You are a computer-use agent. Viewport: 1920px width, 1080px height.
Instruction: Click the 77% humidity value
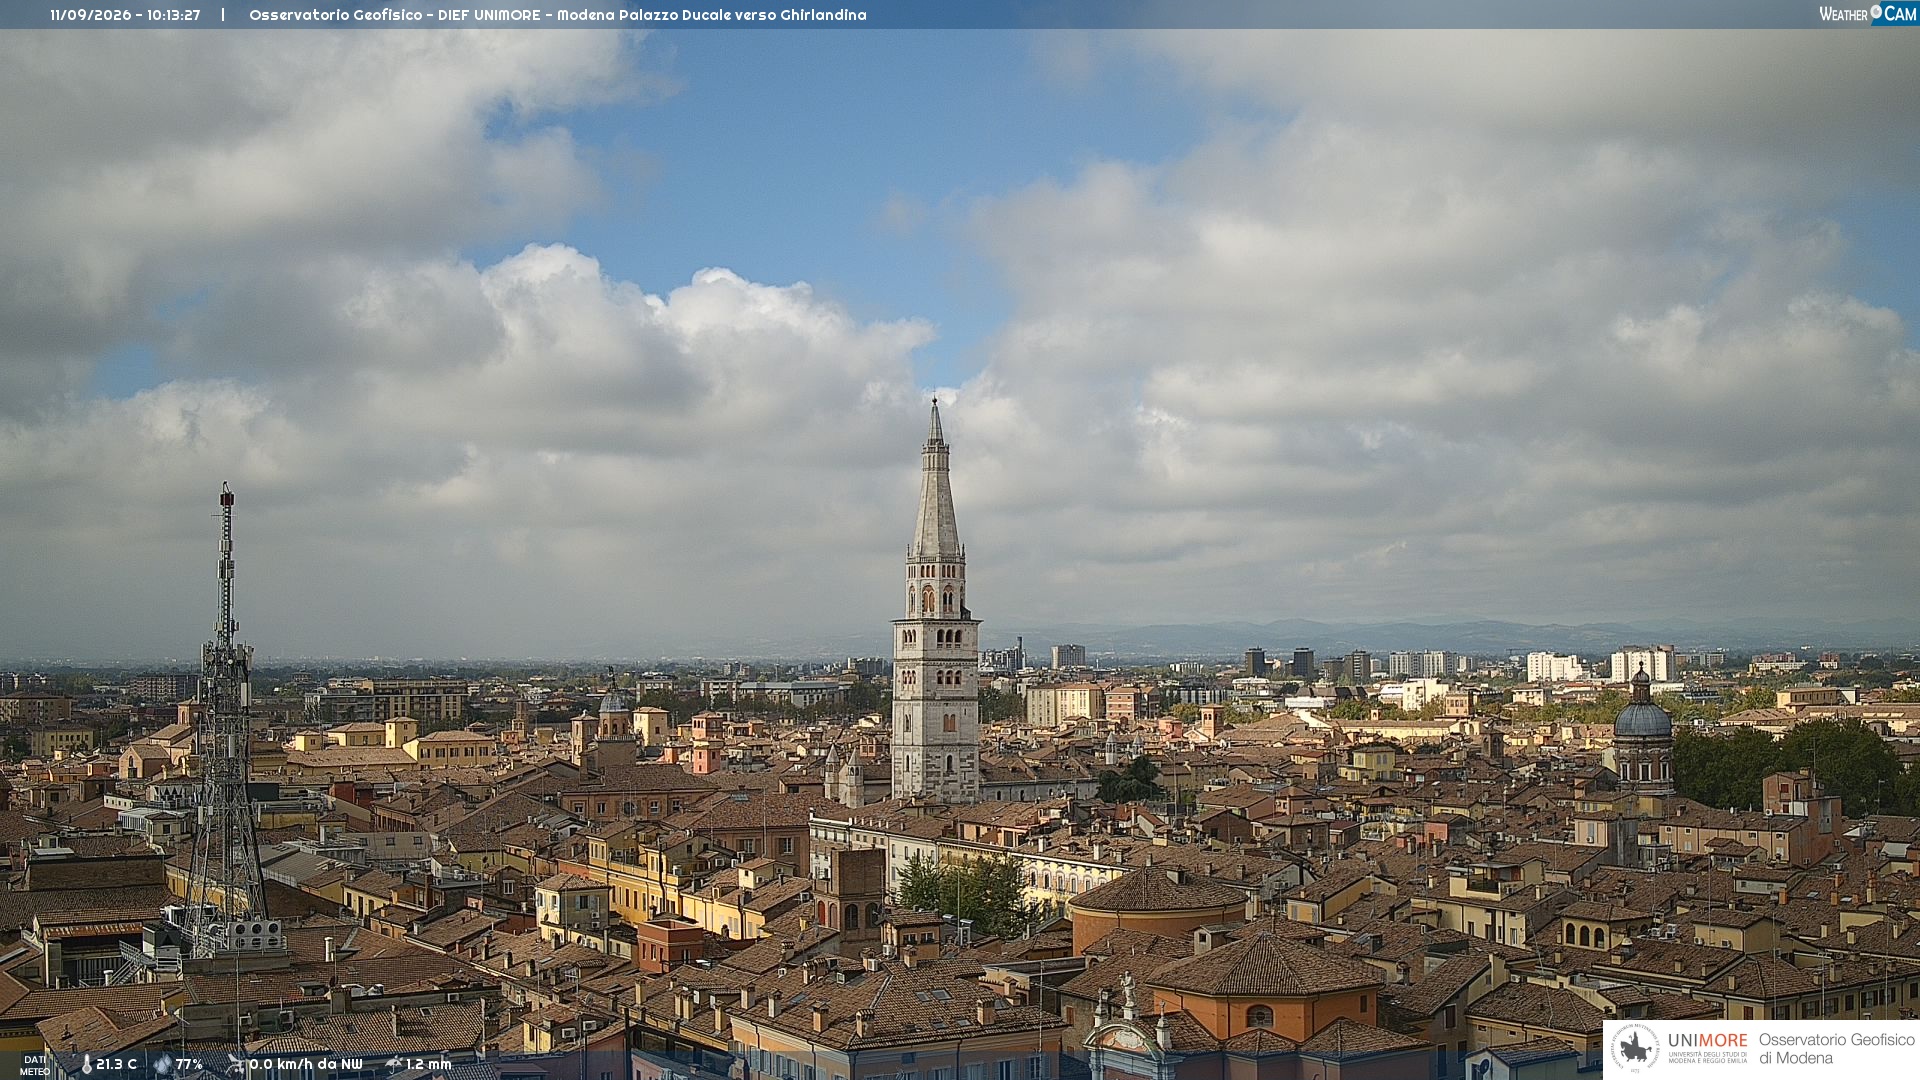pos(189,1065)
